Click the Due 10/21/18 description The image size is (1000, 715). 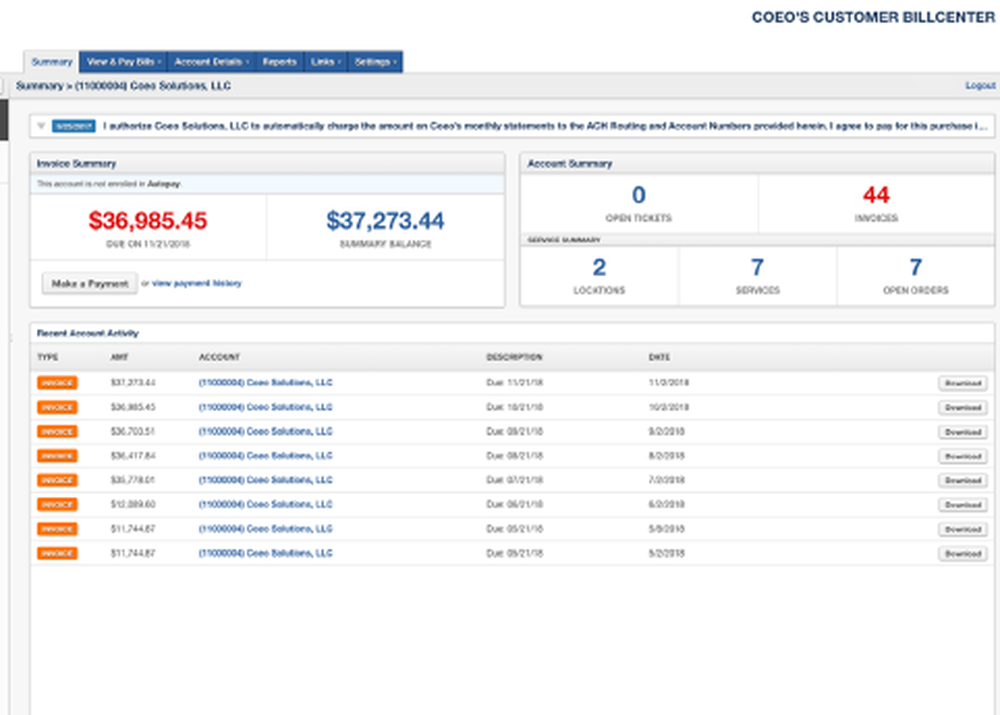tap(515, 407)
